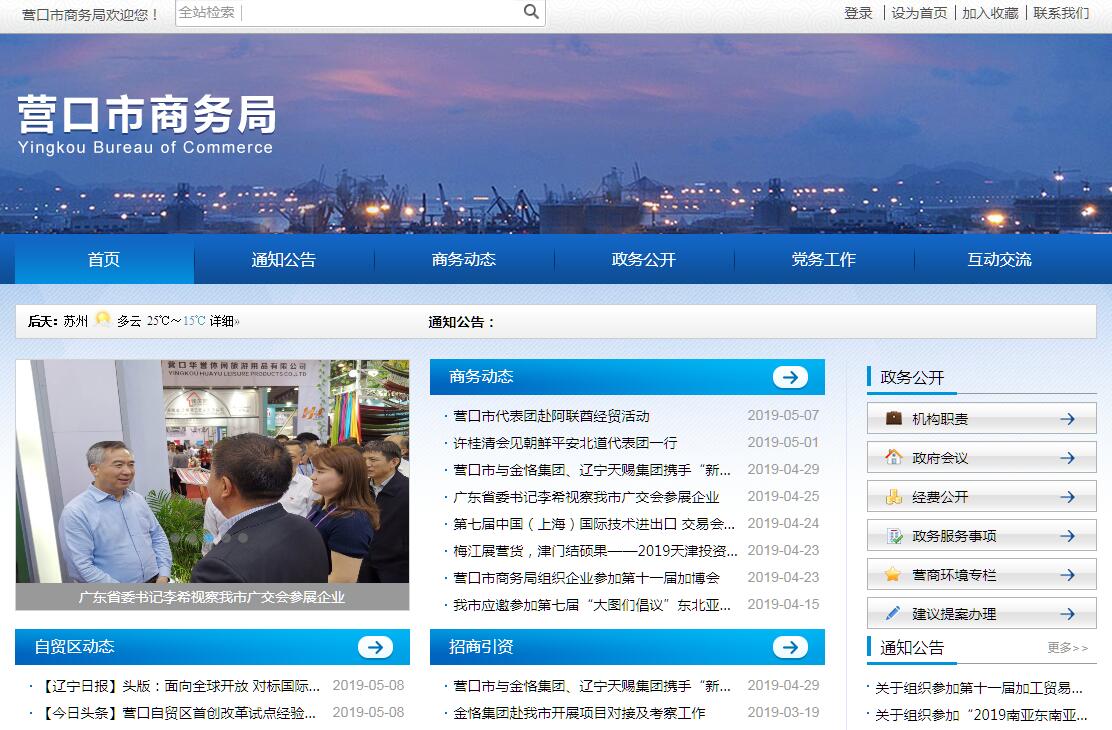Image resolution: width=1112 pixels, height=730 pixels.
Task: Open the 招商引资 section arrow button
Action: (x=790, y=647)
